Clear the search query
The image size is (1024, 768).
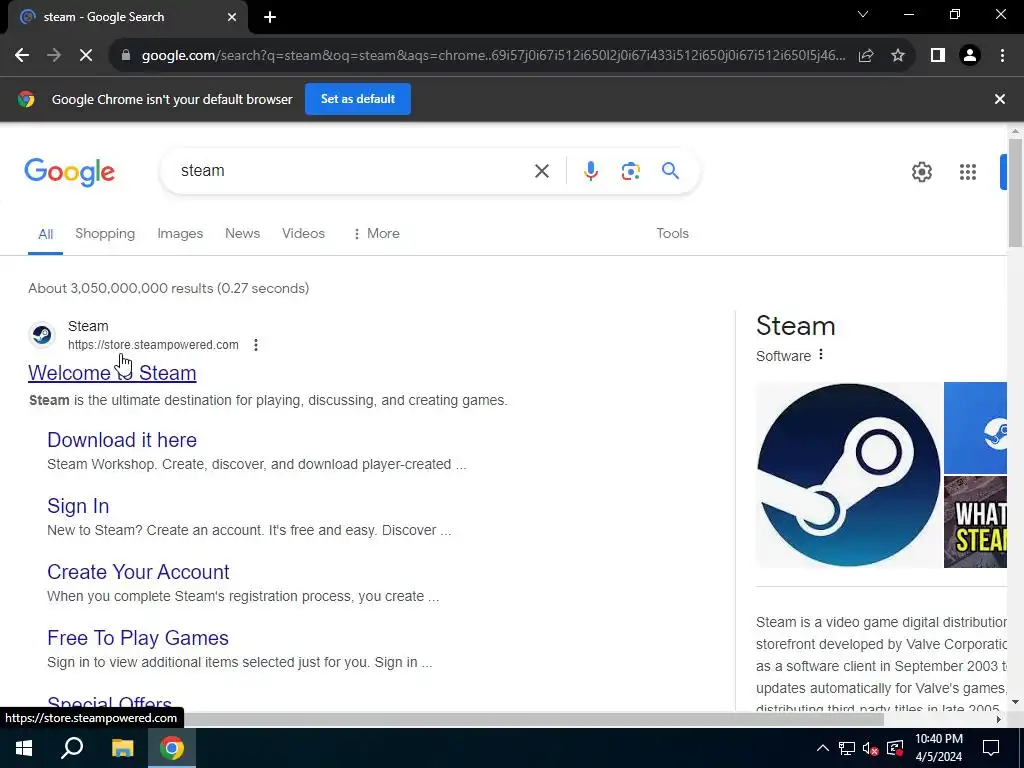click(x=541, y=171)
